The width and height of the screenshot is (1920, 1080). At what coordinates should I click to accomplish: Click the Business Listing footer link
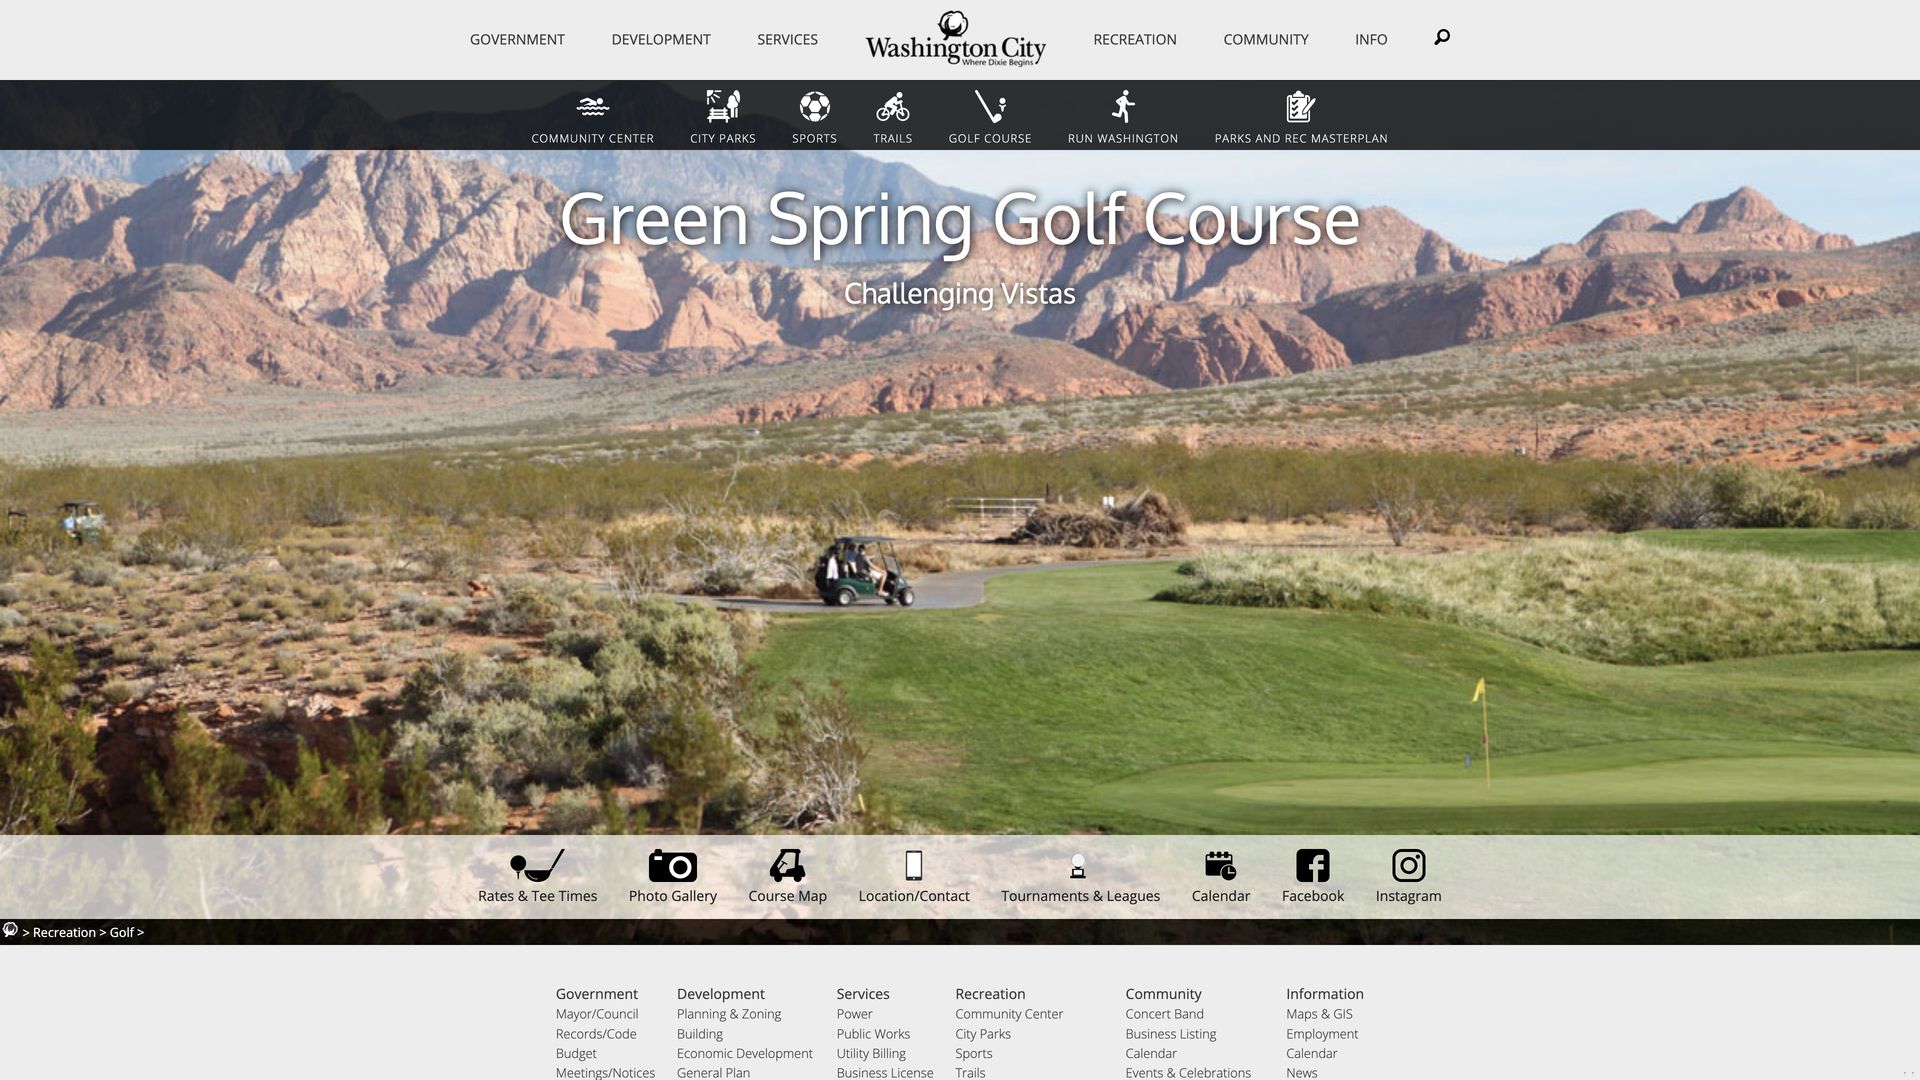[1170, 1034]
